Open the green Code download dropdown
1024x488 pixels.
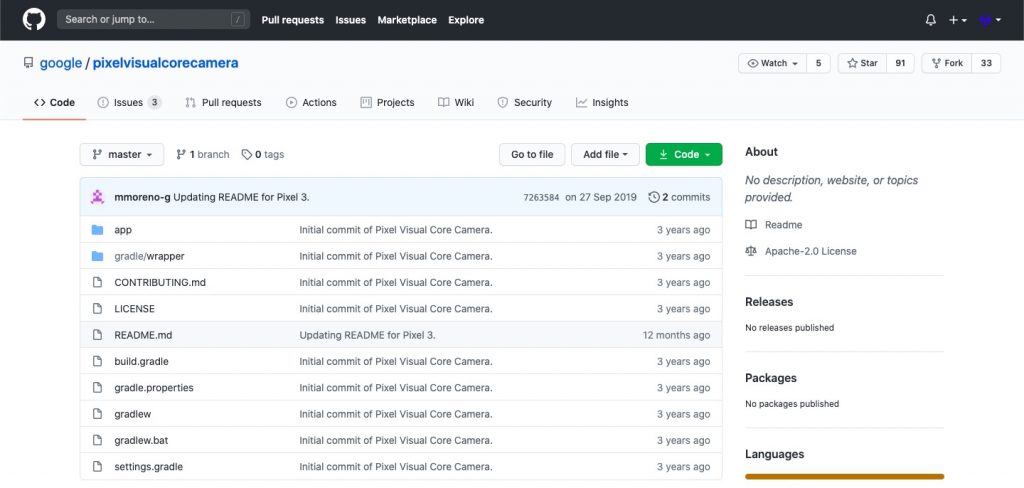click(x=684, y=155)
